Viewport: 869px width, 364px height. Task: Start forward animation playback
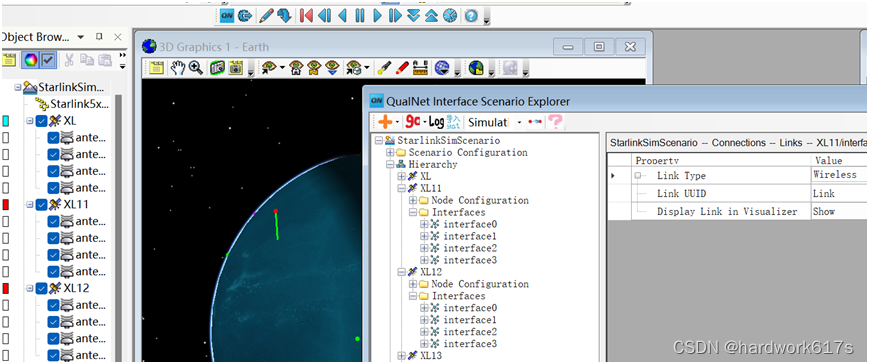[x=378, y=16]
